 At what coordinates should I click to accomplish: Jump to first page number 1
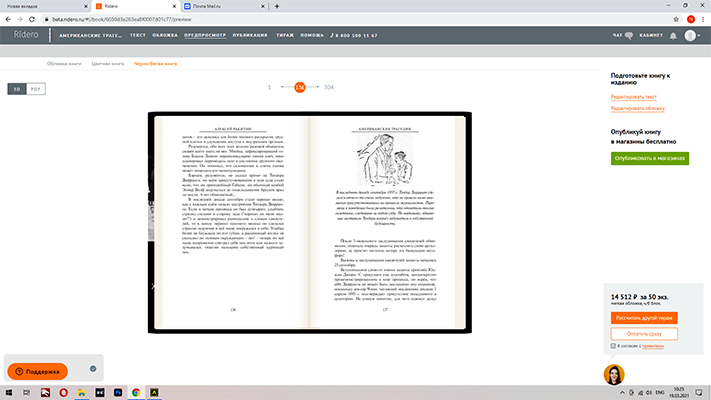coord(269,87)
